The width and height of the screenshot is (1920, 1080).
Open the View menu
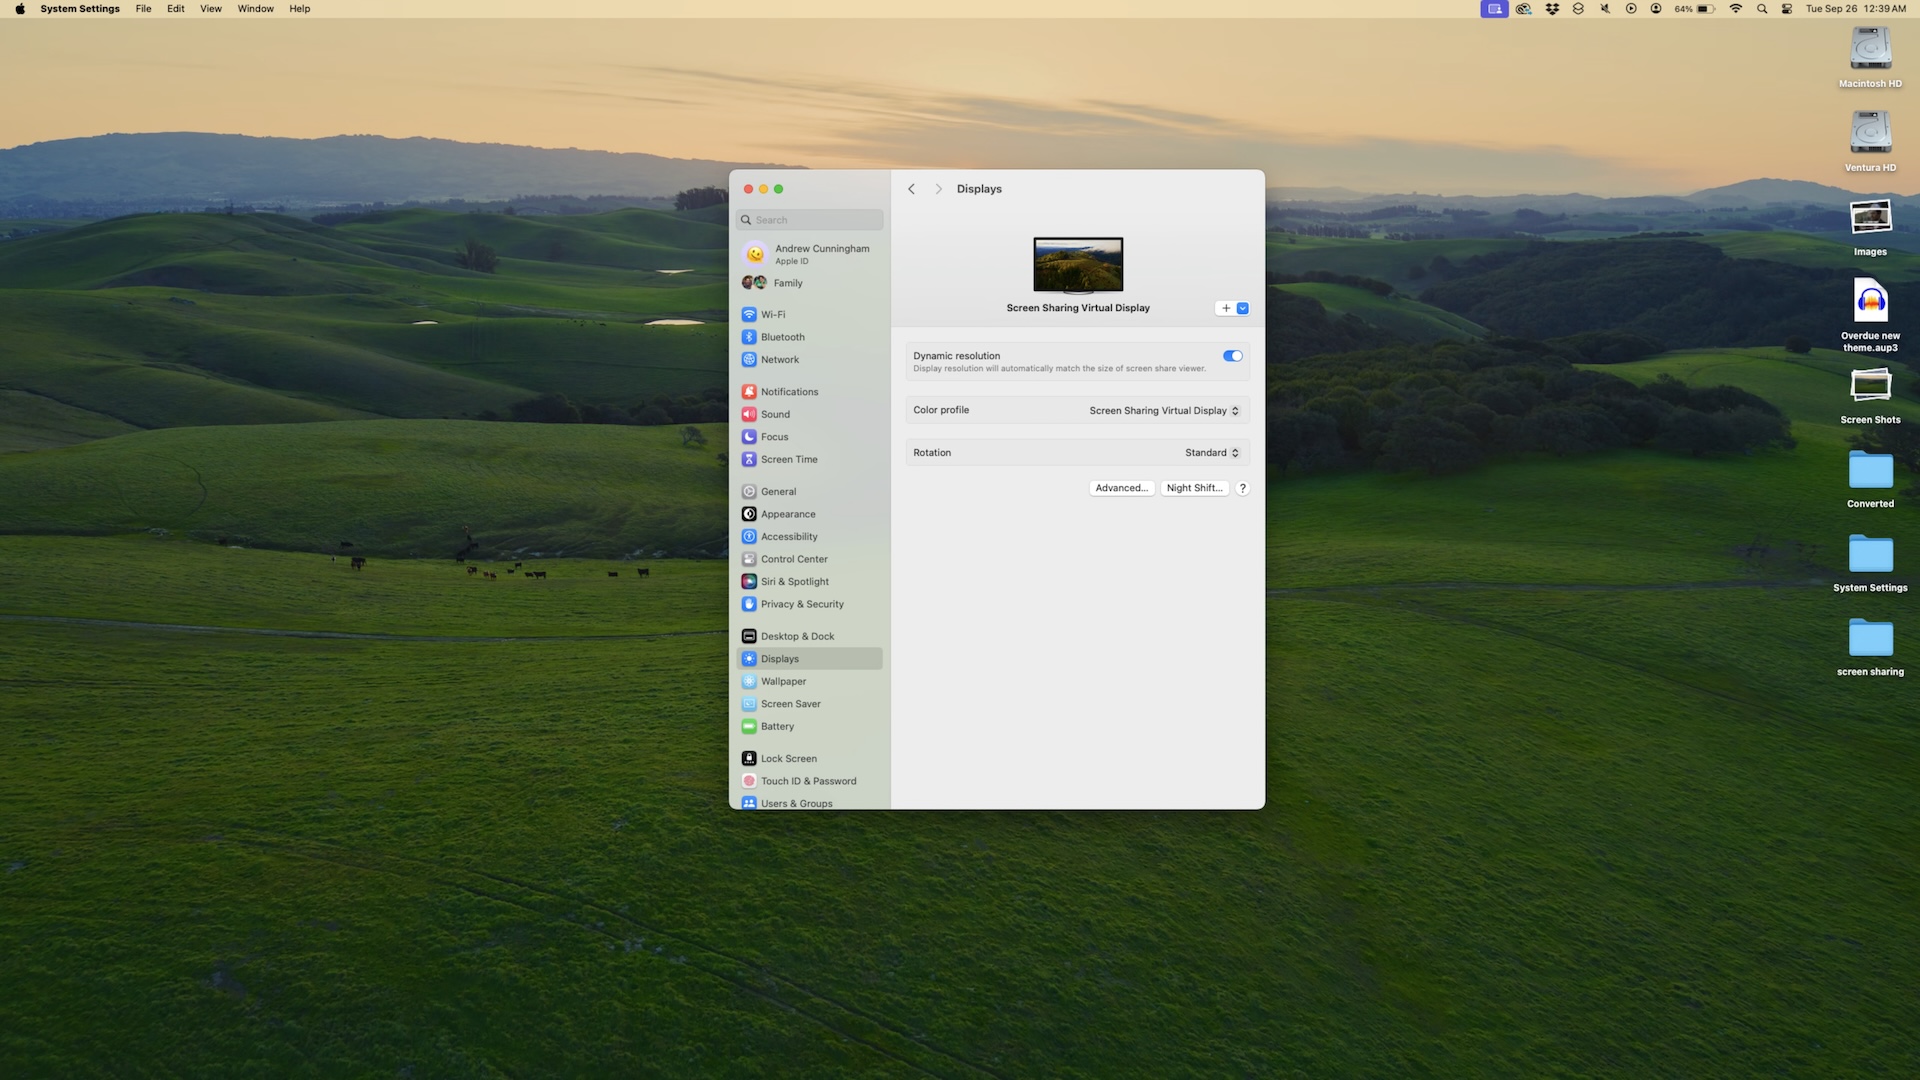[210, 9]
